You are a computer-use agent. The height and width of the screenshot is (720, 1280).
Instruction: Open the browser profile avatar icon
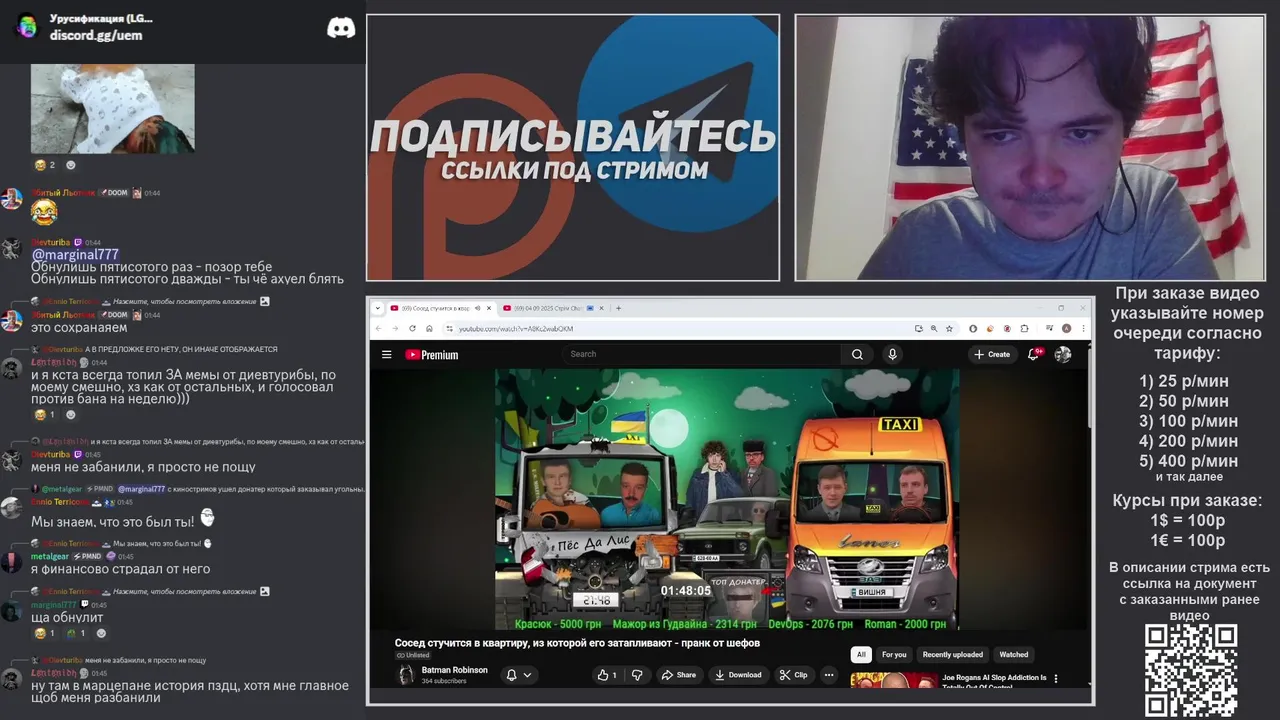[x=1066, y=328]
